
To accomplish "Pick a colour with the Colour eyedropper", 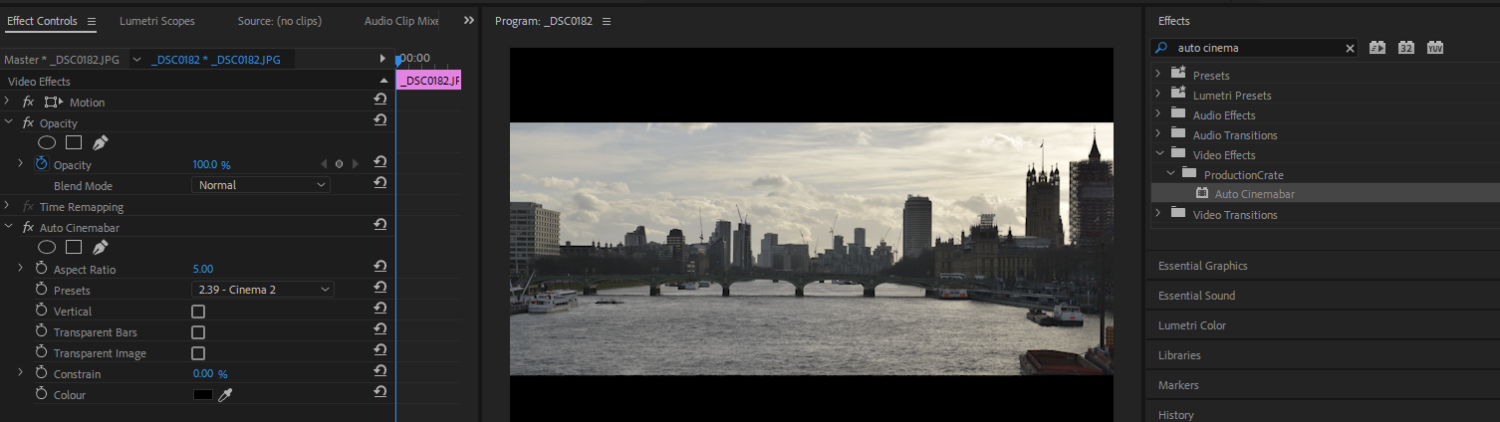I will click(x=225, y=395).
